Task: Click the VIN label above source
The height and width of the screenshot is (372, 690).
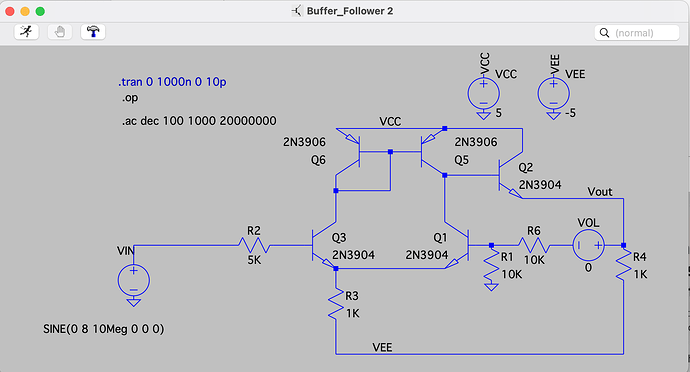Action: click(125, 251)
